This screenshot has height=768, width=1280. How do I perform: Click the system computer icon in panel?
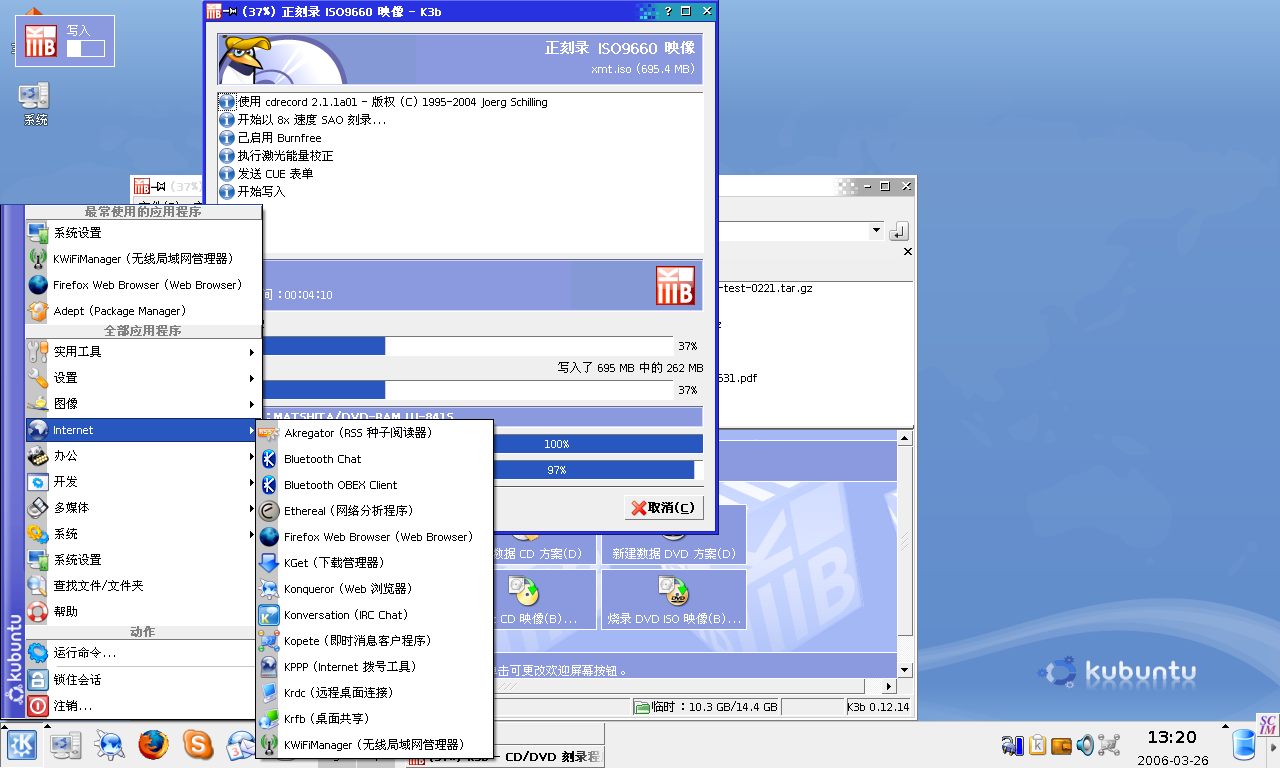click(x=66, y=745)
